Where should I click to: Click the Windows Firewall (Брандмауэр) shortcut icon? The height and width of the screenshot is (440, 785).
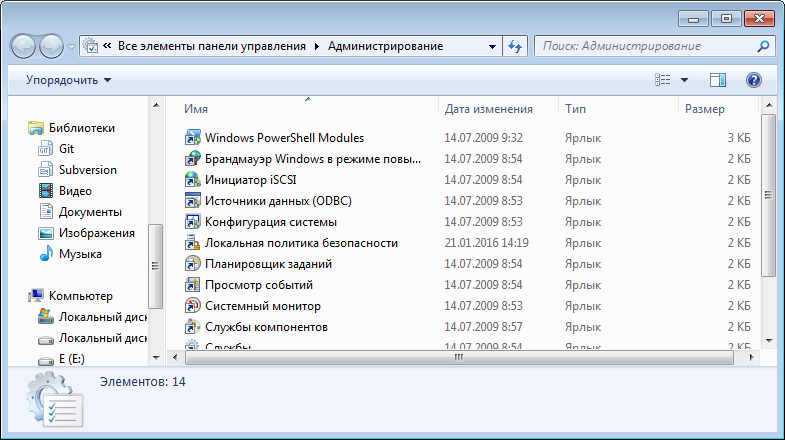(x=192, y=159)
